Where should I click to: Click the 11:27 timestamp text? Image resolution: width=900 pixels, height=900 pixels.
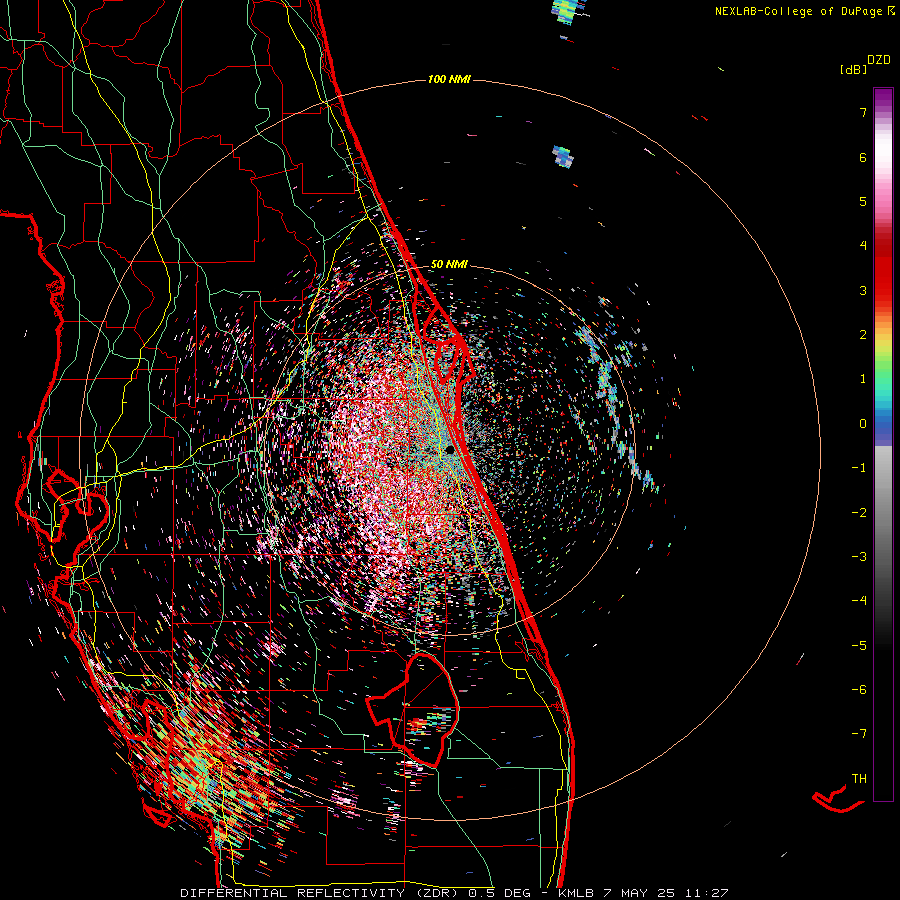point(707,893)
